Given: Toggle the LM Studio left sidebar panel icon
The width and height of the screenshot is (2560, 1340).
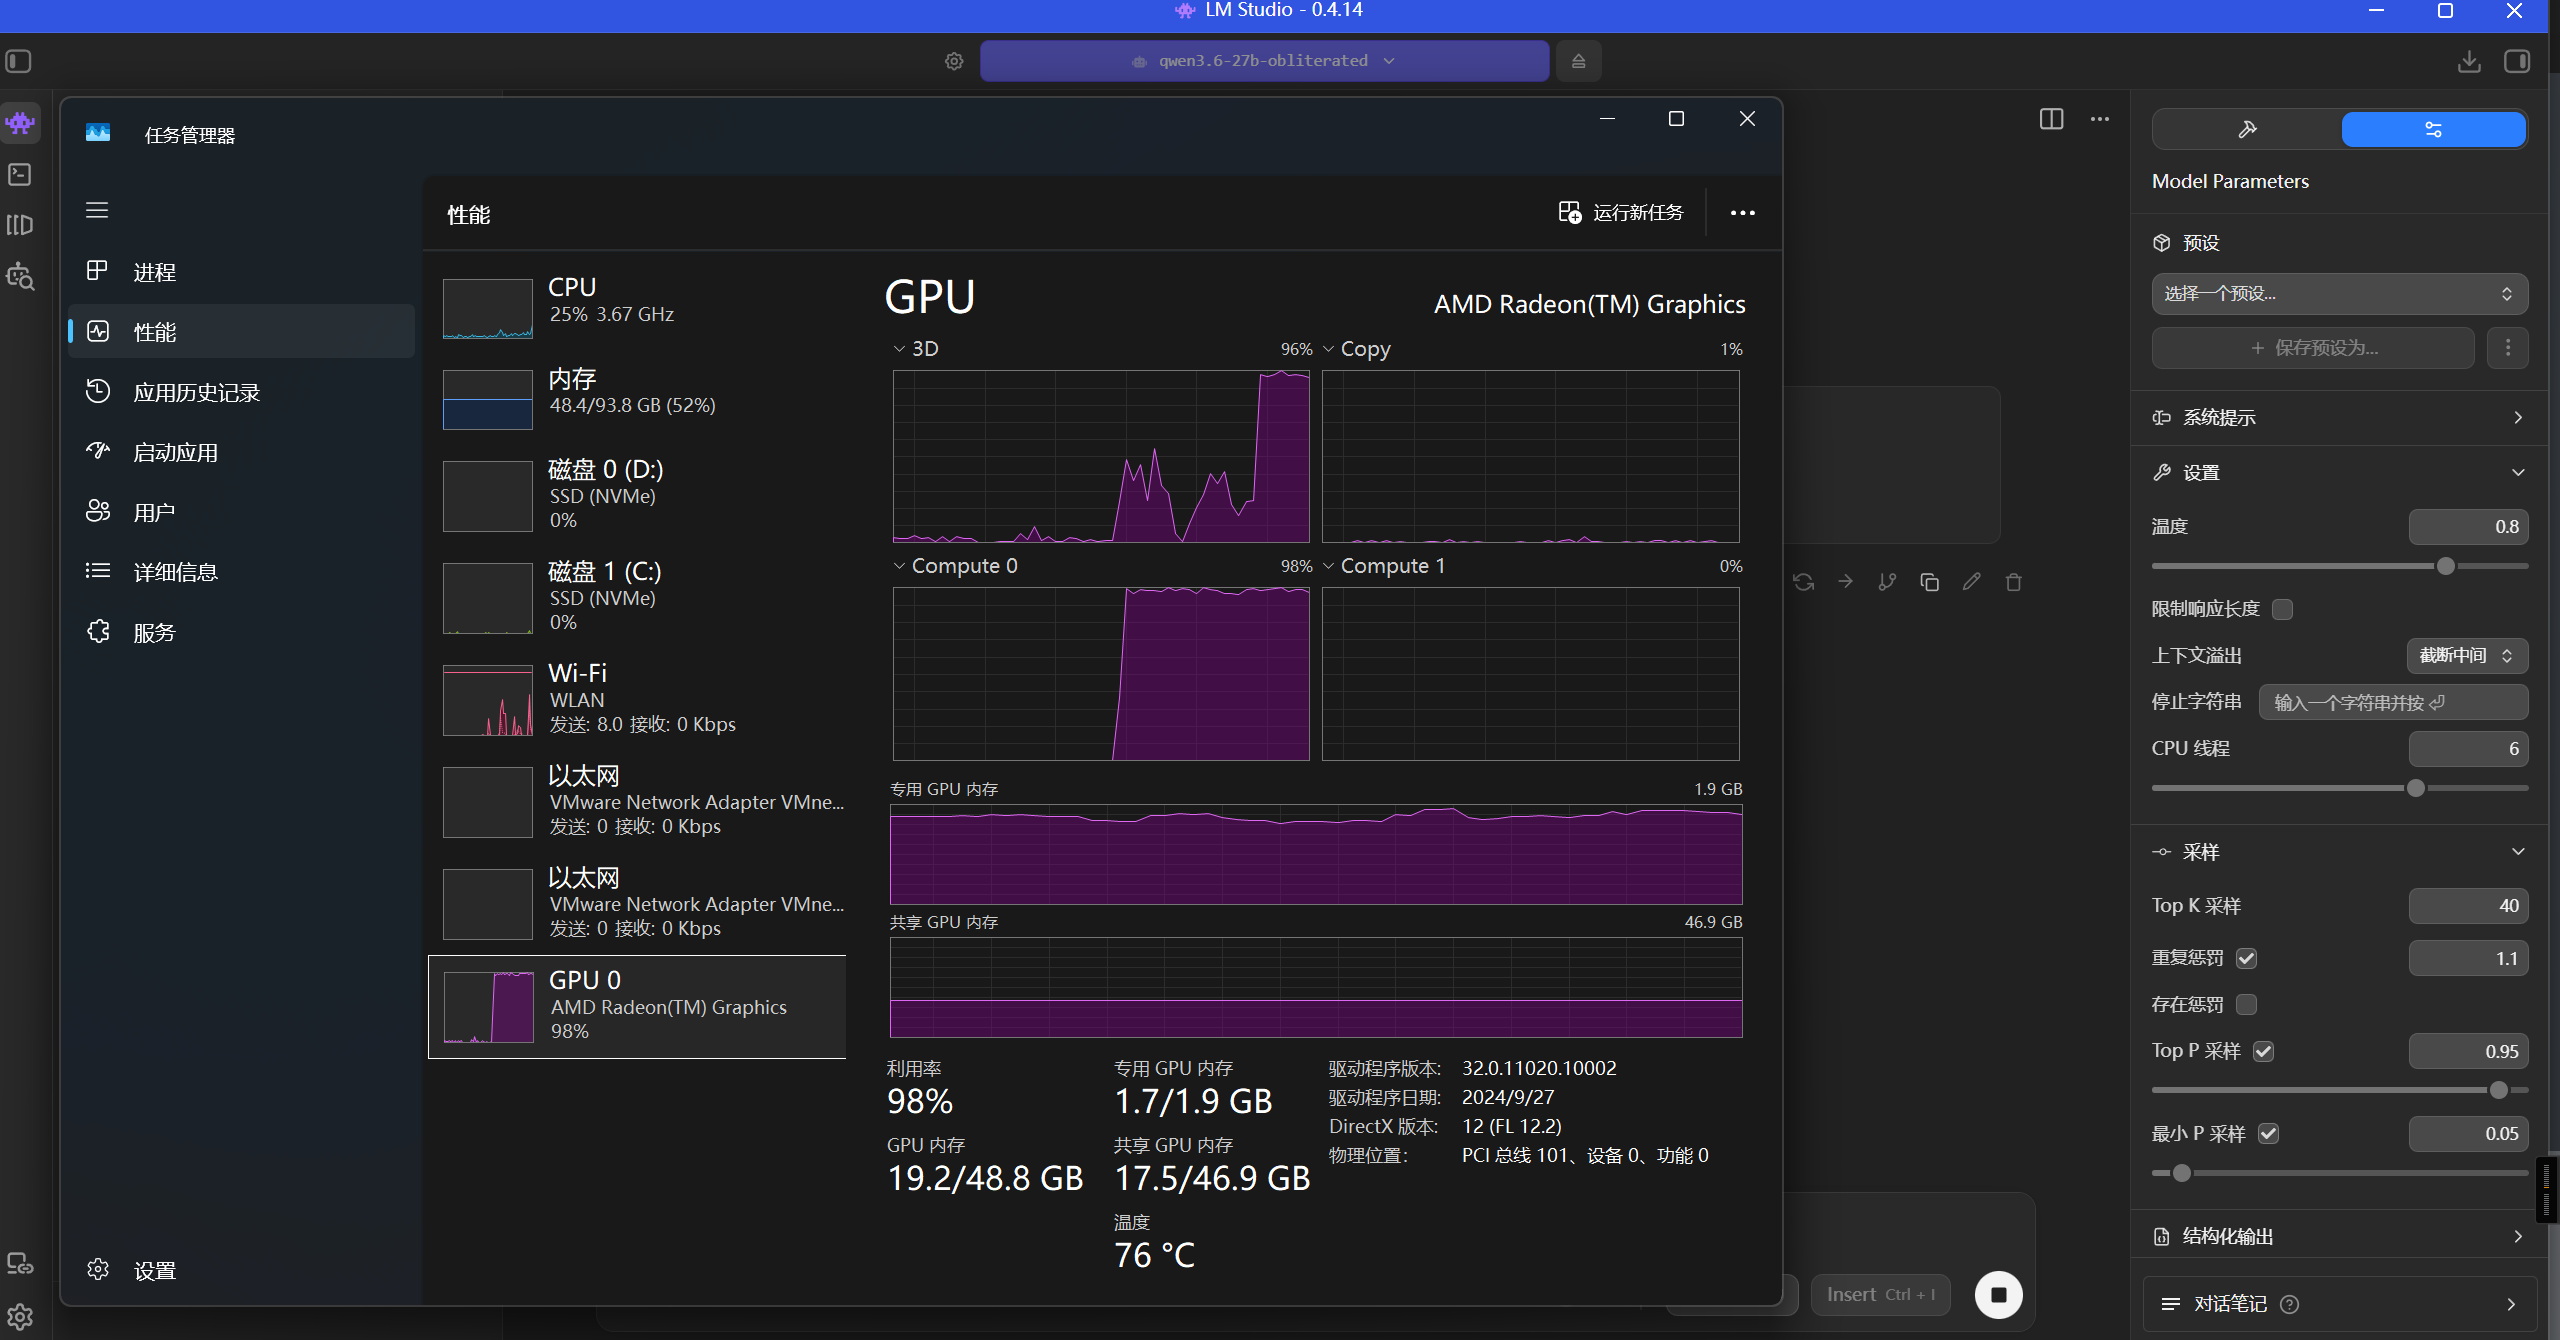Looking at the screenshot, I should [x=19, y=61].
